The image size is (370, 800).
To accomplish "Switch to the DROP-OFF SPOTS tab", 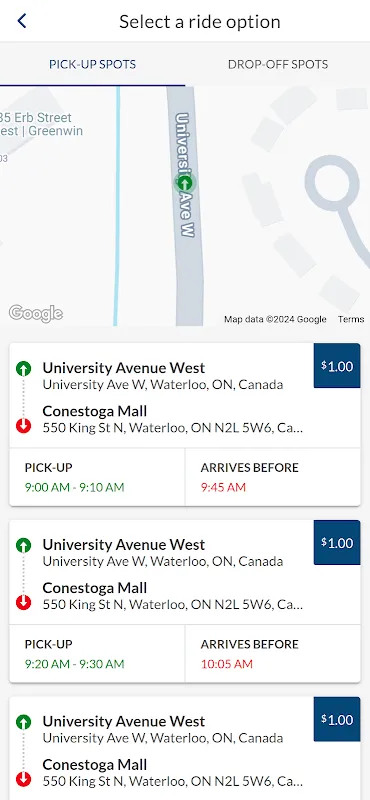I will 278,64.
